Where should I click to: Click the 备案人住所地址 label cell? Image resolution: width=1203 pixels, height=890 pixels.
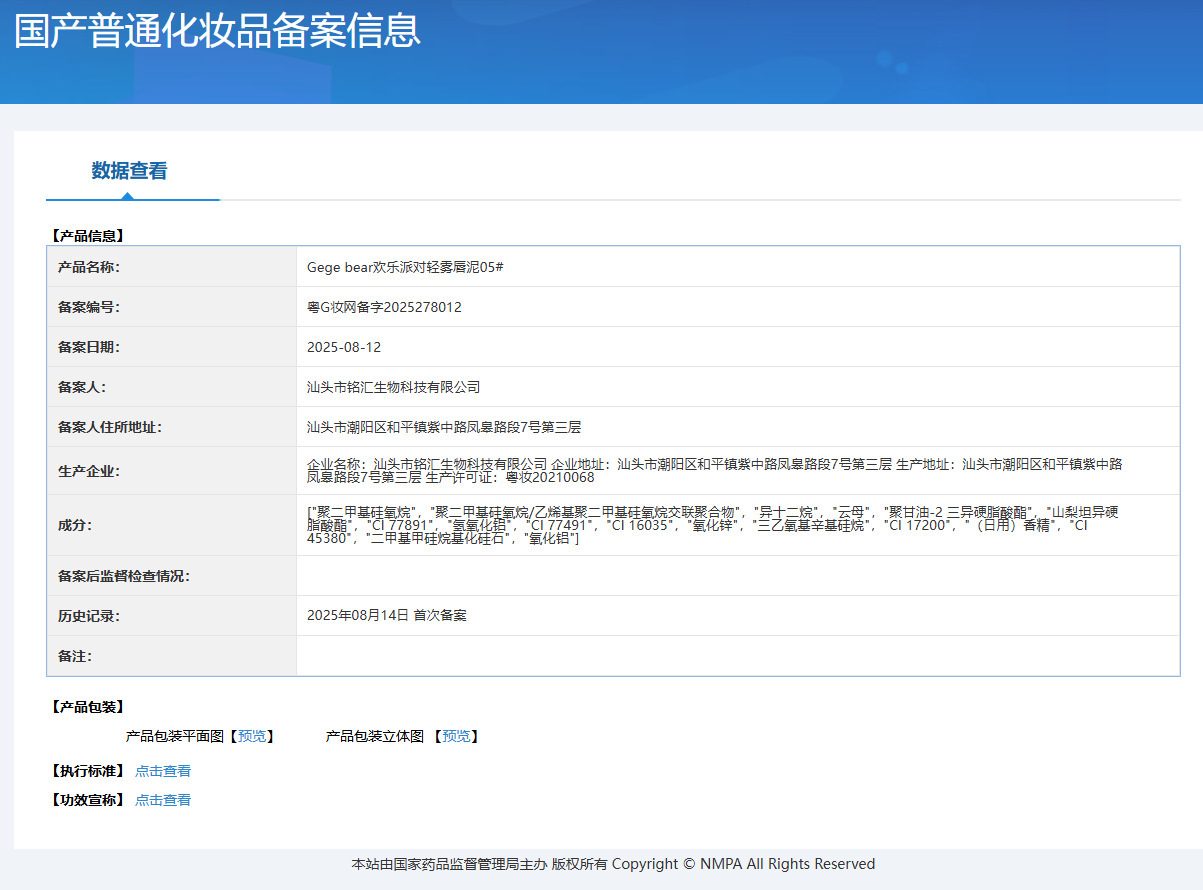[x=172, y=427]
